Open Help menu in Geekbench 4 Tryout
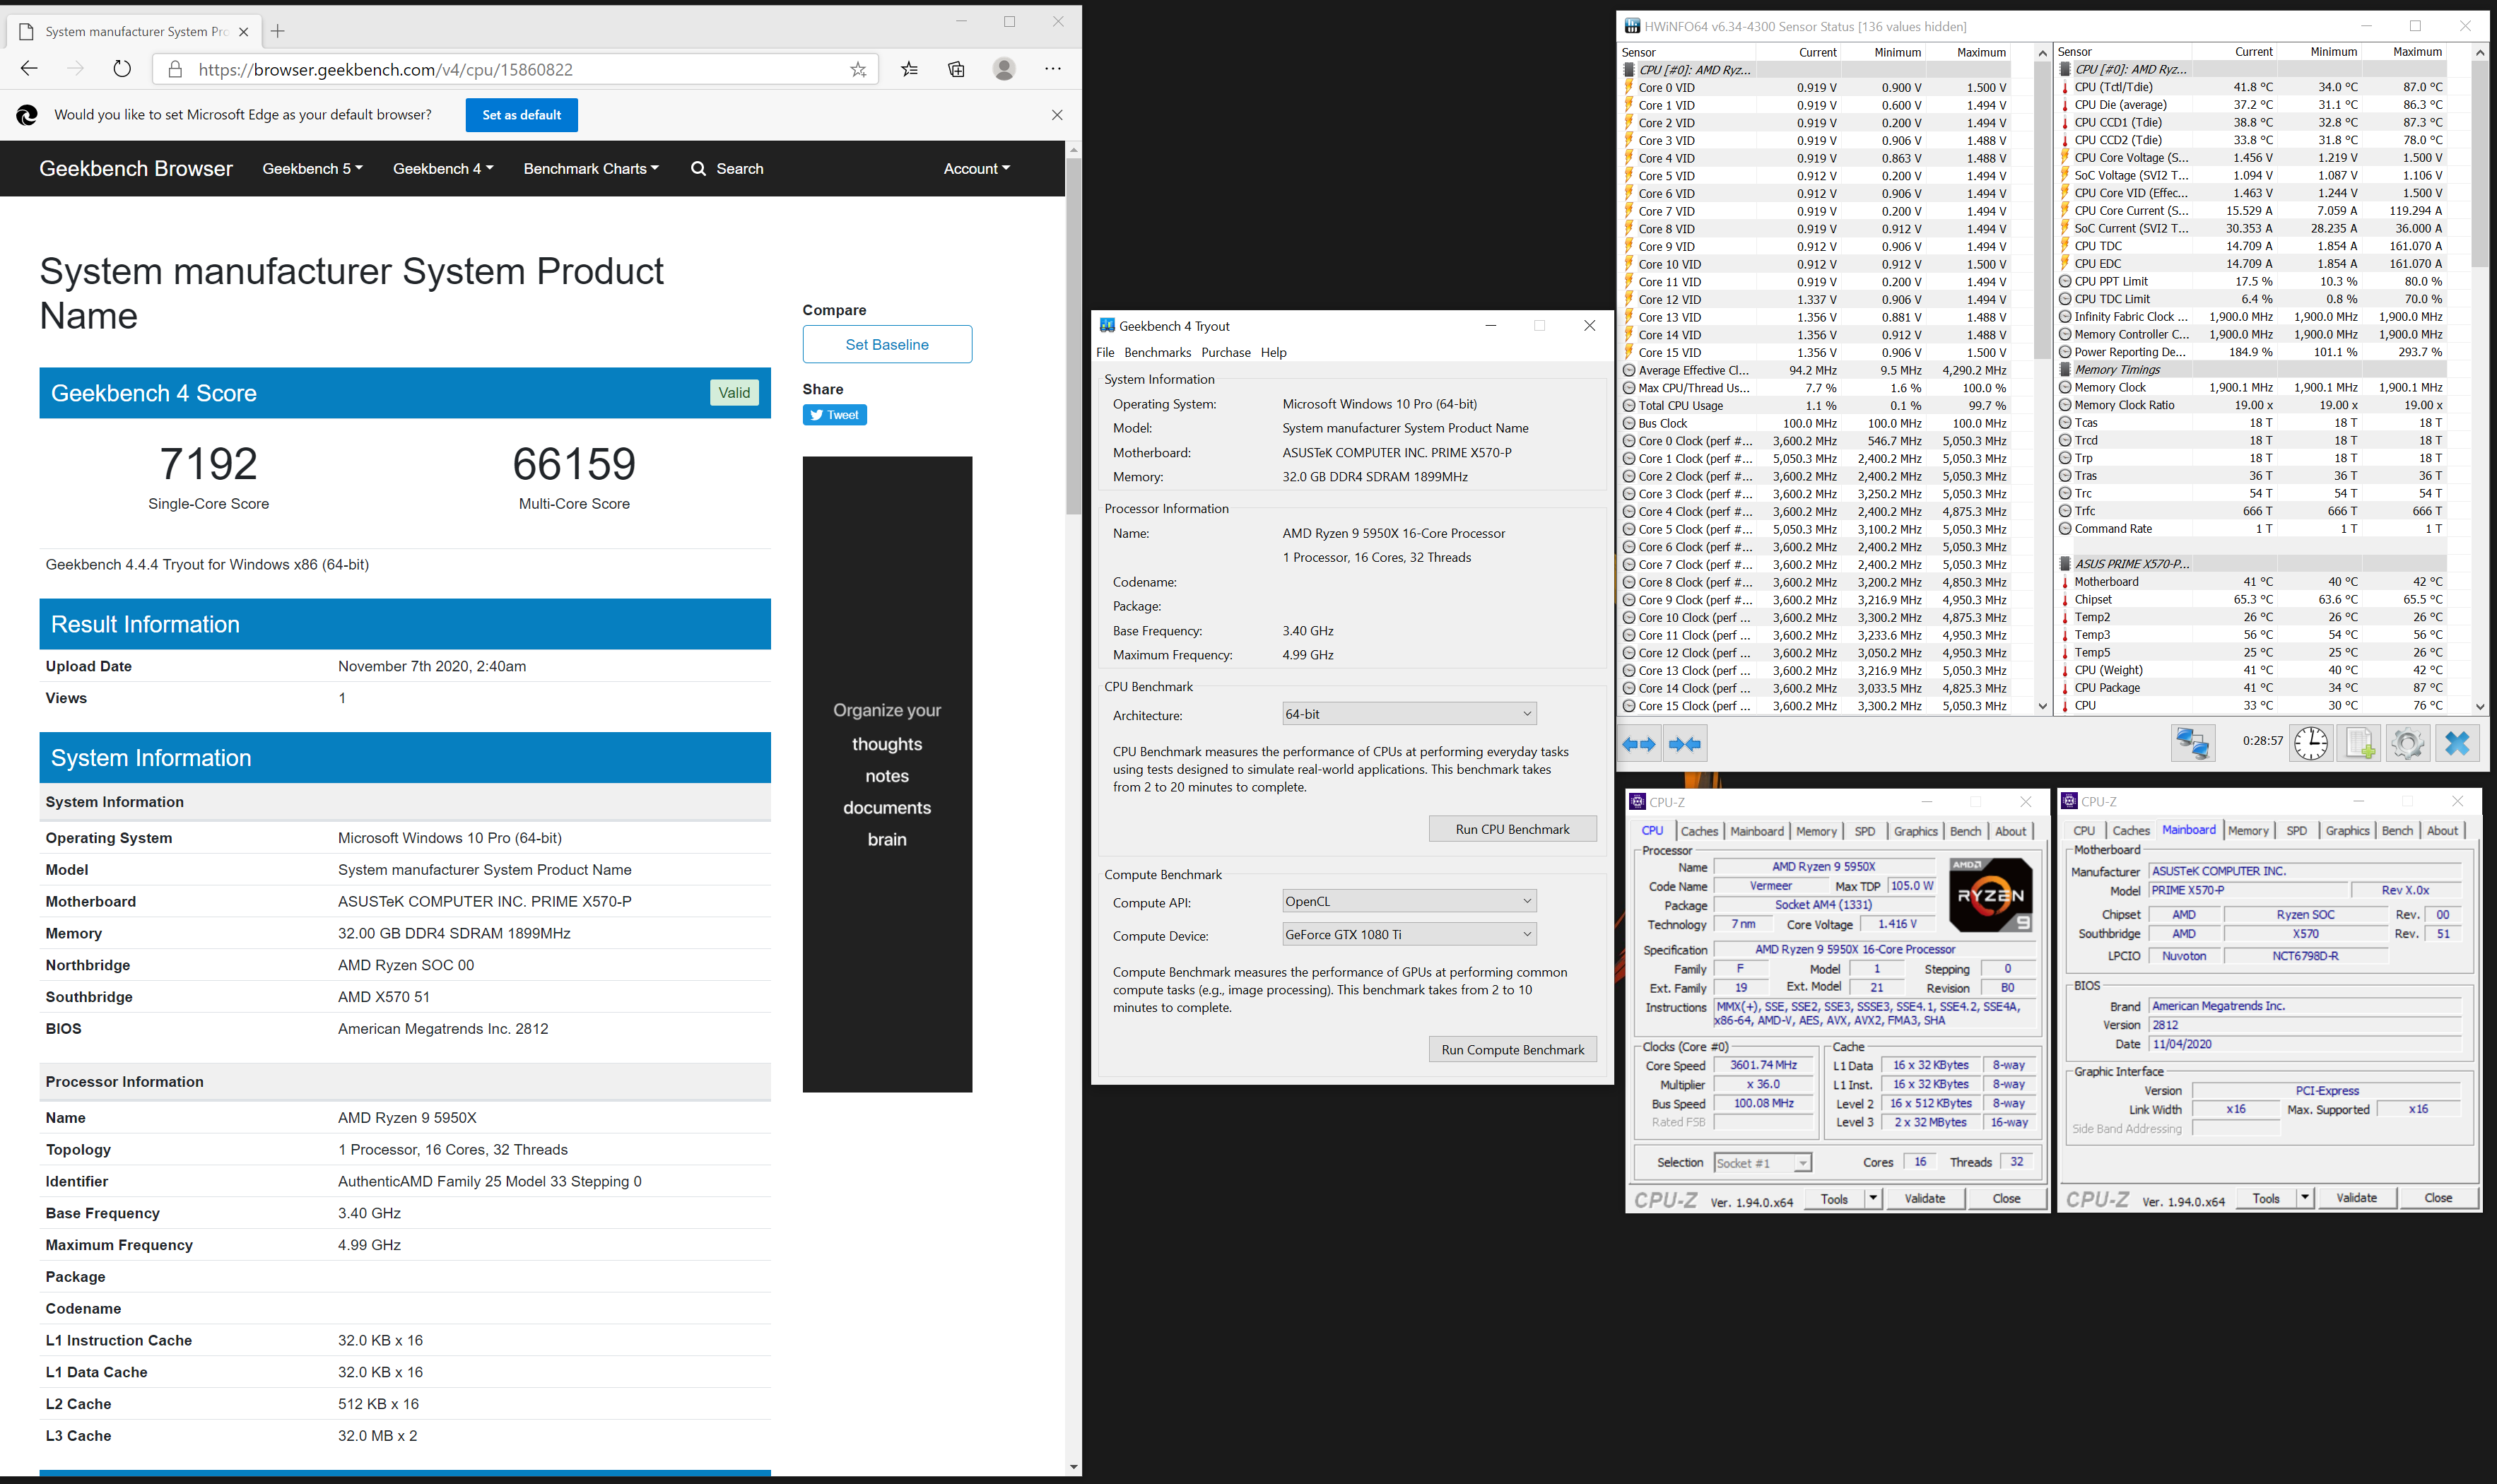The width and height of the screenshot is (2497, 1484). coord(1273,352)
